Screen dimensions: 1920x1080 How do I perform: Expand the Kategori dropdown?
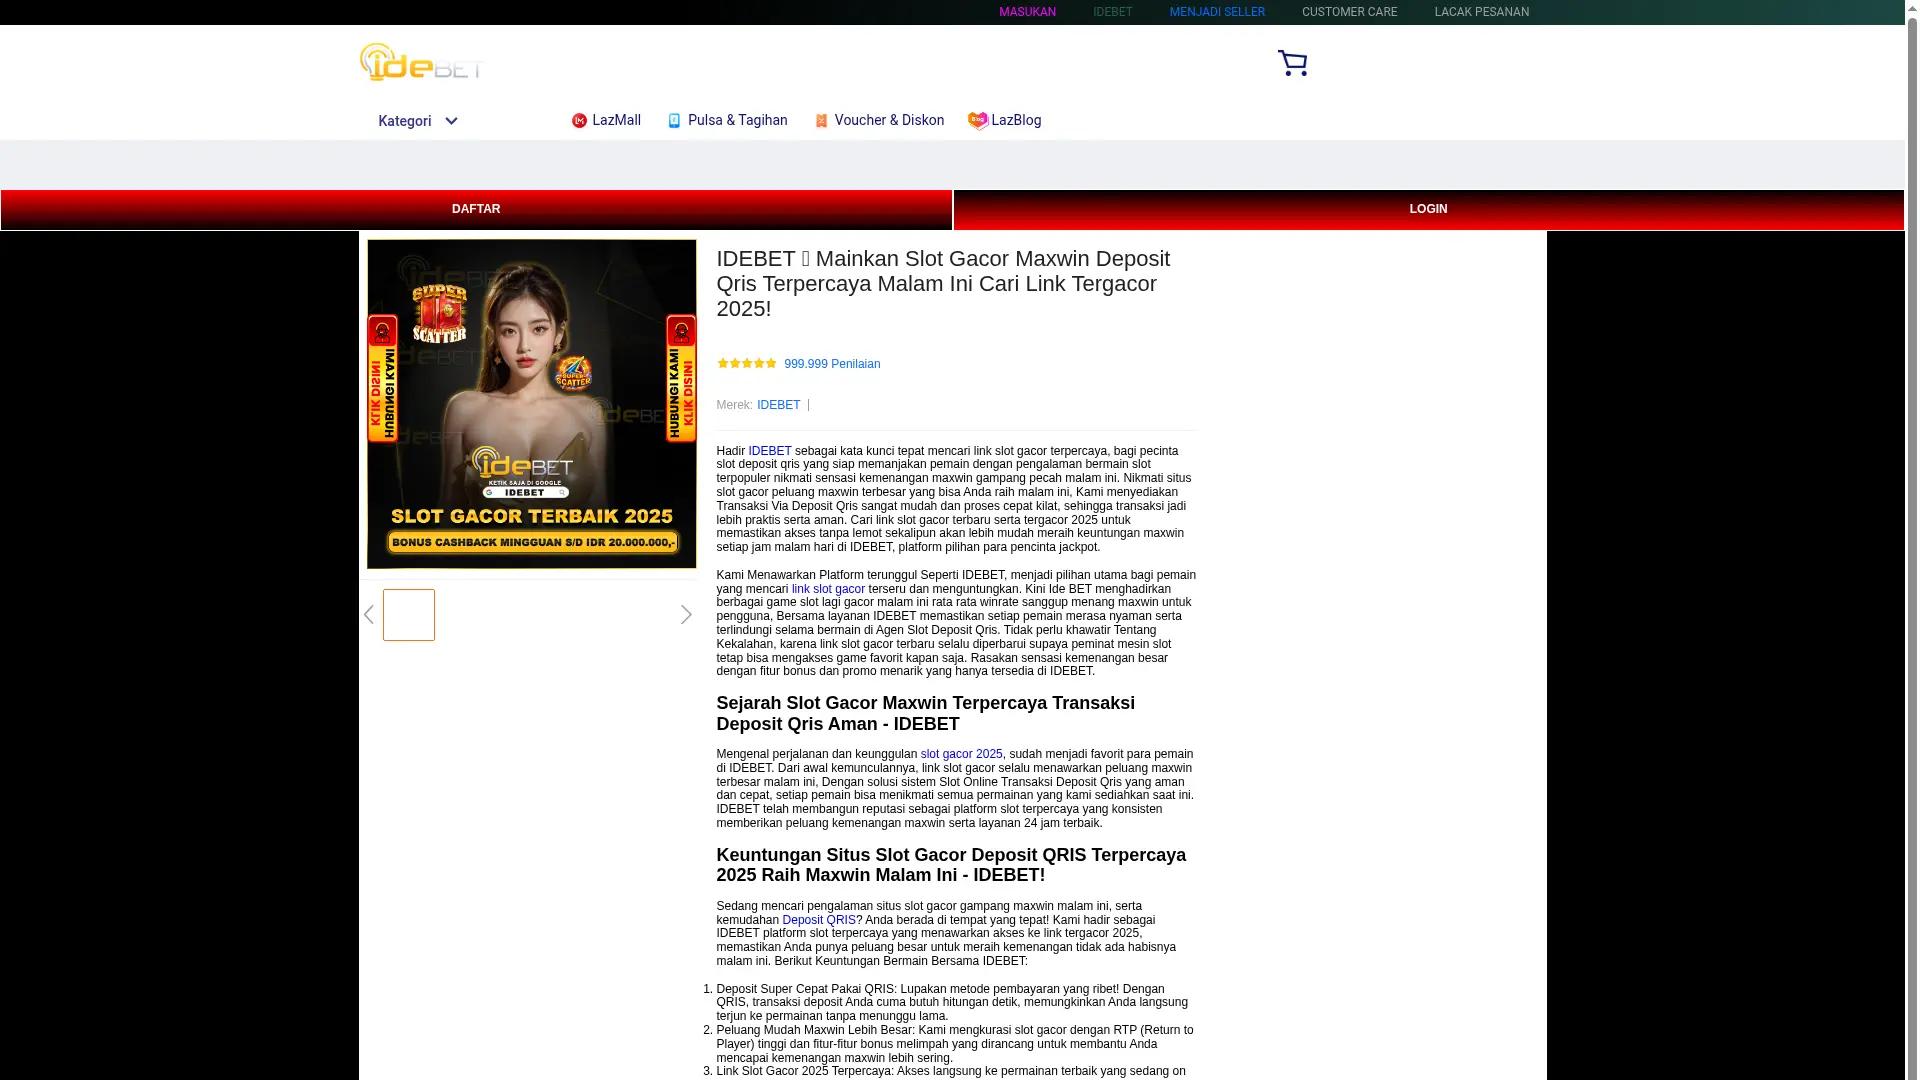pyautogui.click(x=405, y=121)
